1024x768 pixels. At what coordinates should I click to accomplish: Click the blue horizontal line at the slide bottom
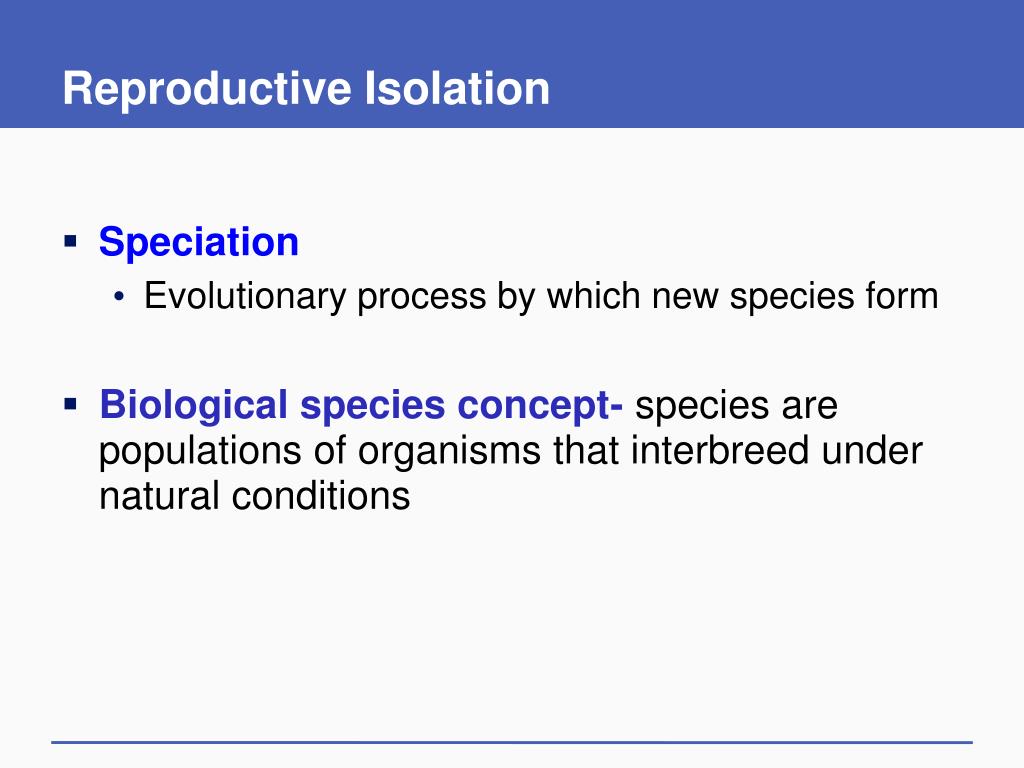pos(512,743)
